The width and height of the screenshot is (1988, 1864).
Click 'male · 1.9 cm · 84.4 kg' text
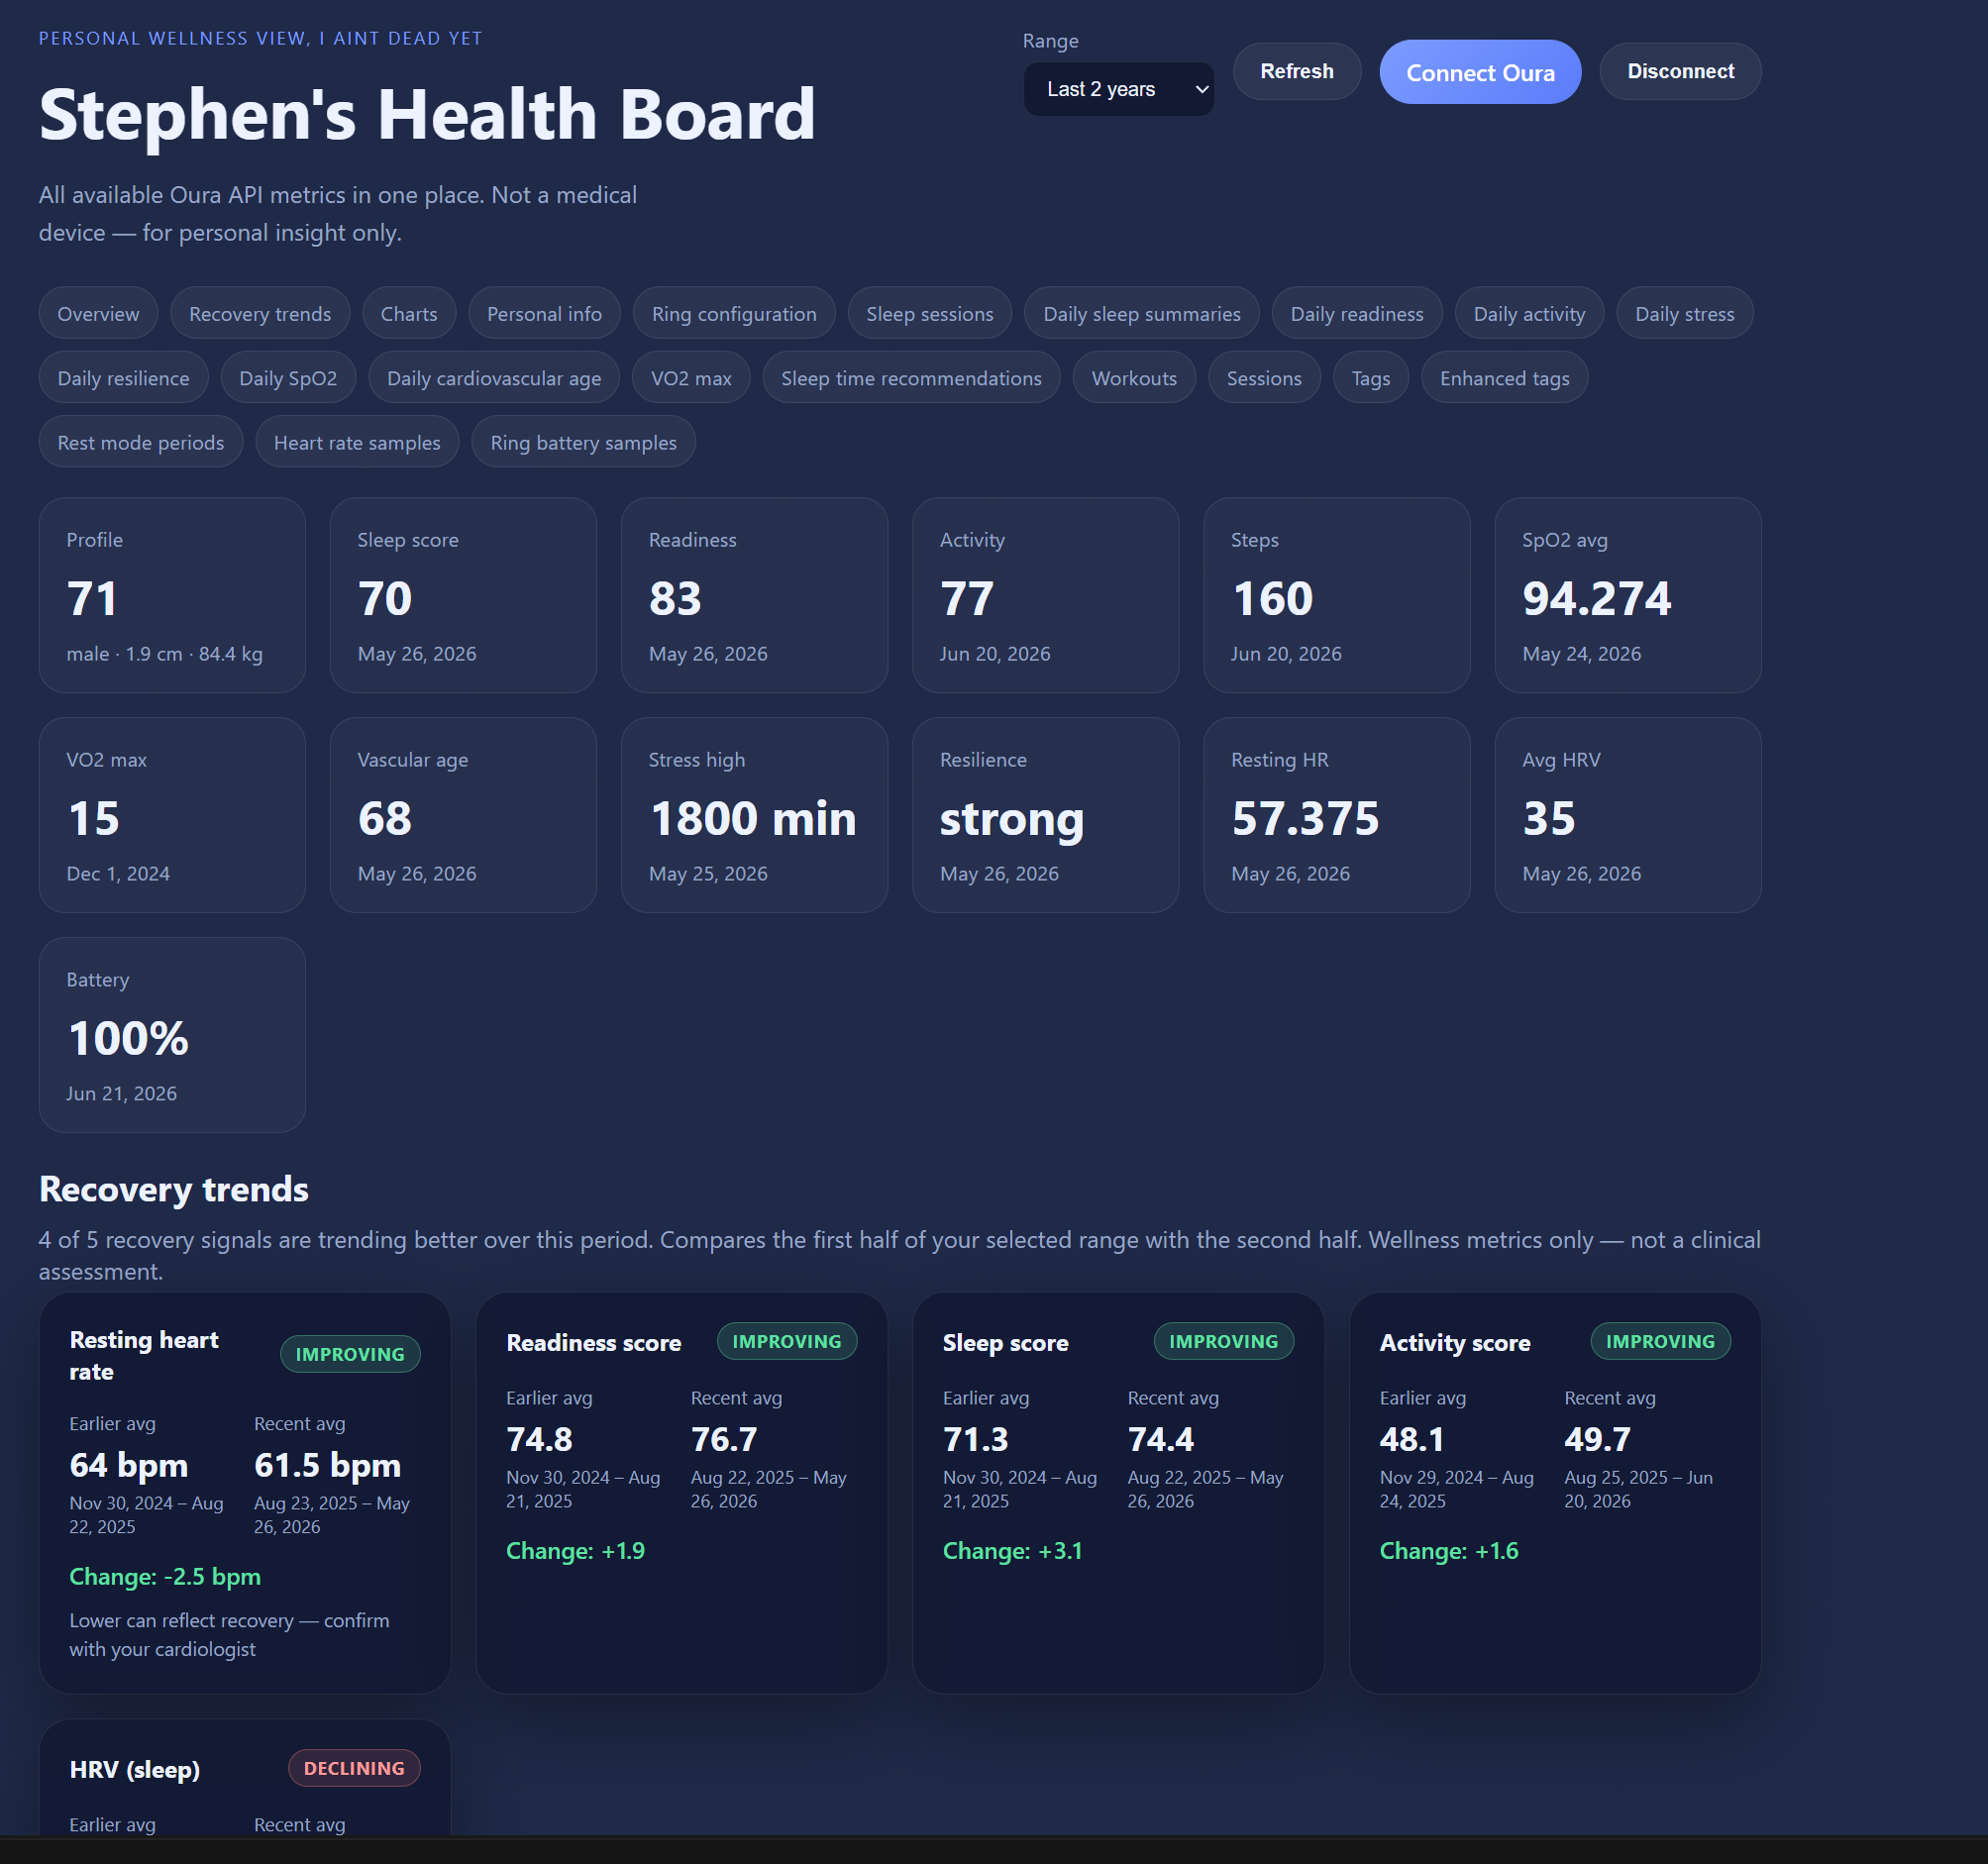pos(165,654)
